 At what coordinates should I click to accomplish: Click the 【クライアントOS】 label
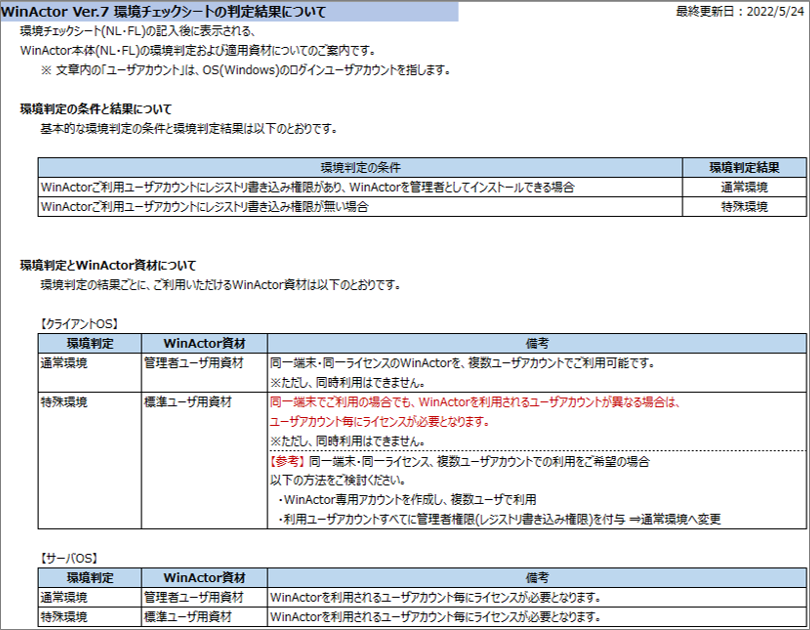tap(79, 324)
